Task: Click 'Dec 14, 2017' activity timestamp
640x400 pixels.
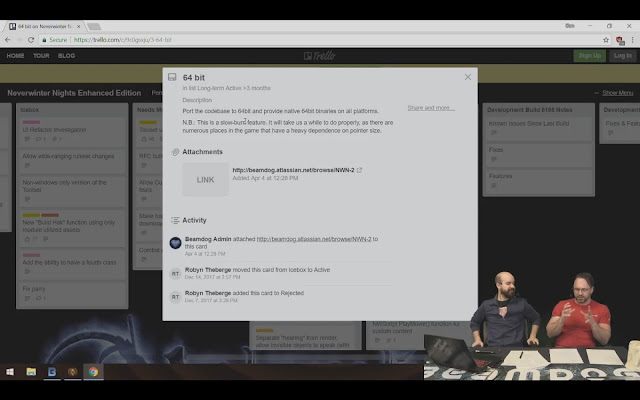Action: tap(212, 277)
